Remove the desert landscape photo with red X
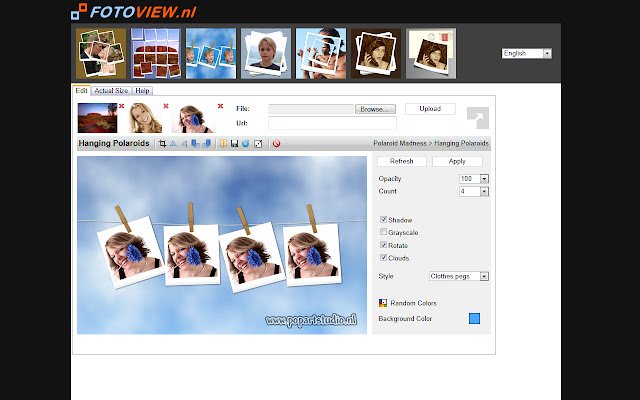This screenshot has height=400, width=640. tap(122, 106)
